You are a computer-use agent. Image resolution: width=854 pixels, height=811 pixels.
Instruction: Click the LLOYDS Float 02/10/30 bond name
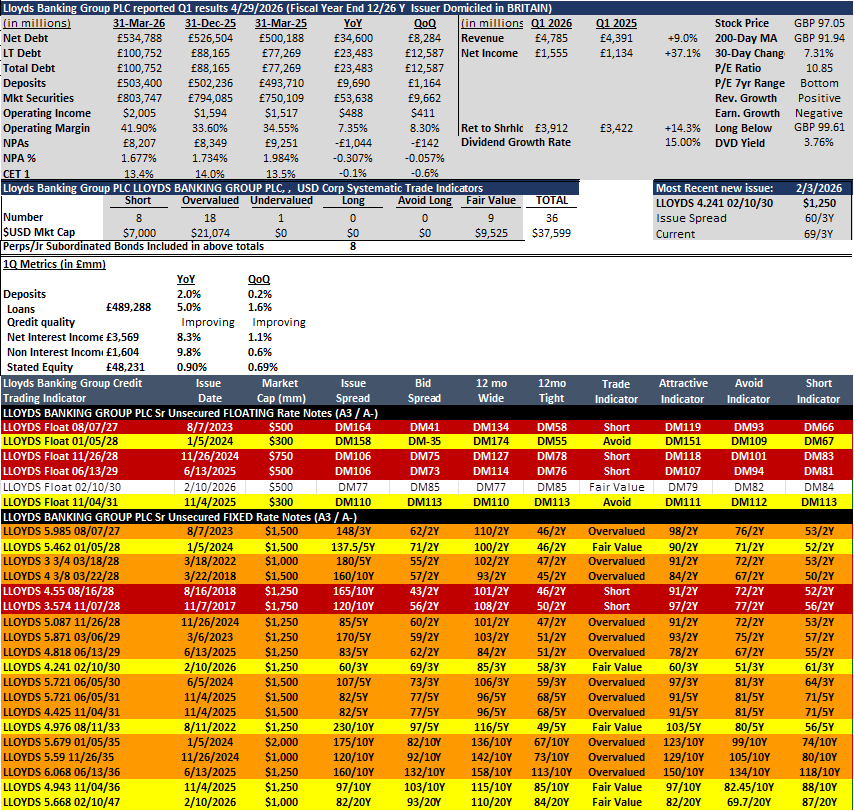tap(62, 487)
